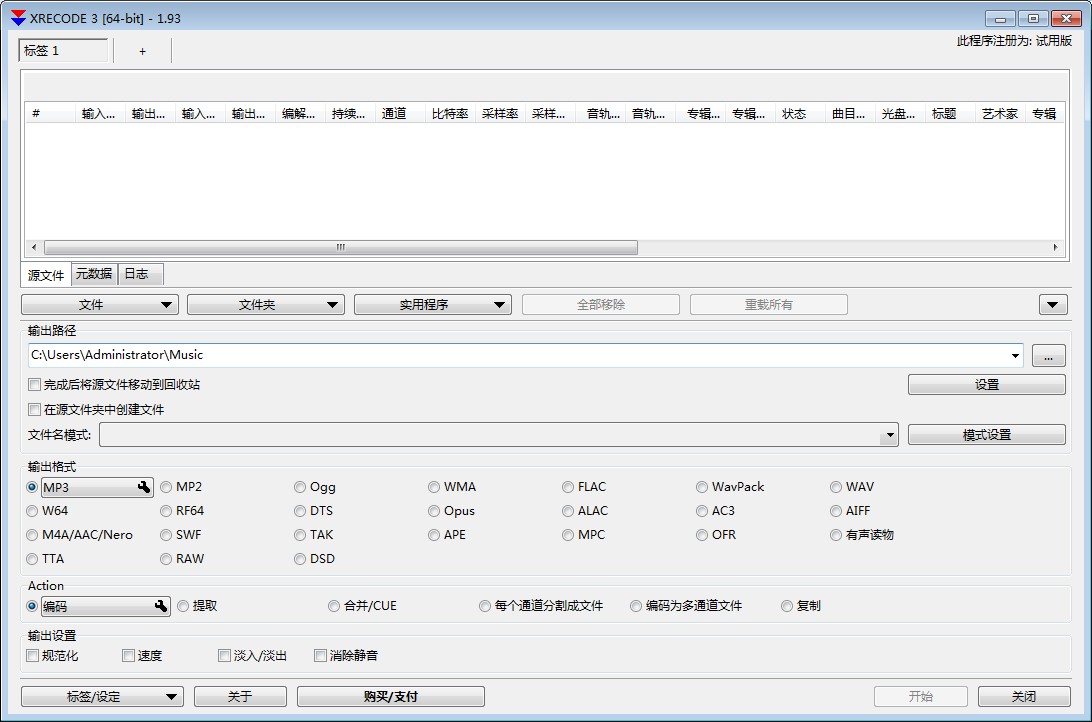Click the scroll left arrow of the file list
The height and width of the screenshot is (722, 1092).
[34, 247]
